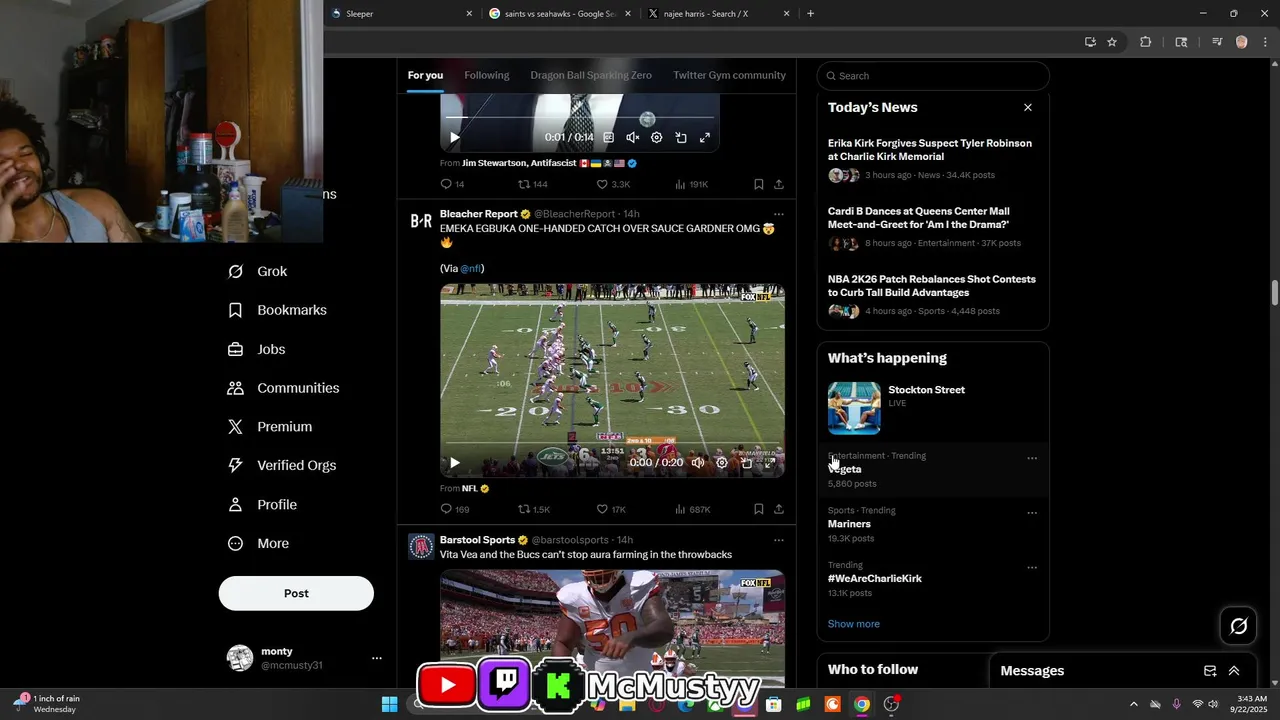
Task: Enable picture-in-picture on the Jim Stewartson video
Action: click(x=681, y=137)
